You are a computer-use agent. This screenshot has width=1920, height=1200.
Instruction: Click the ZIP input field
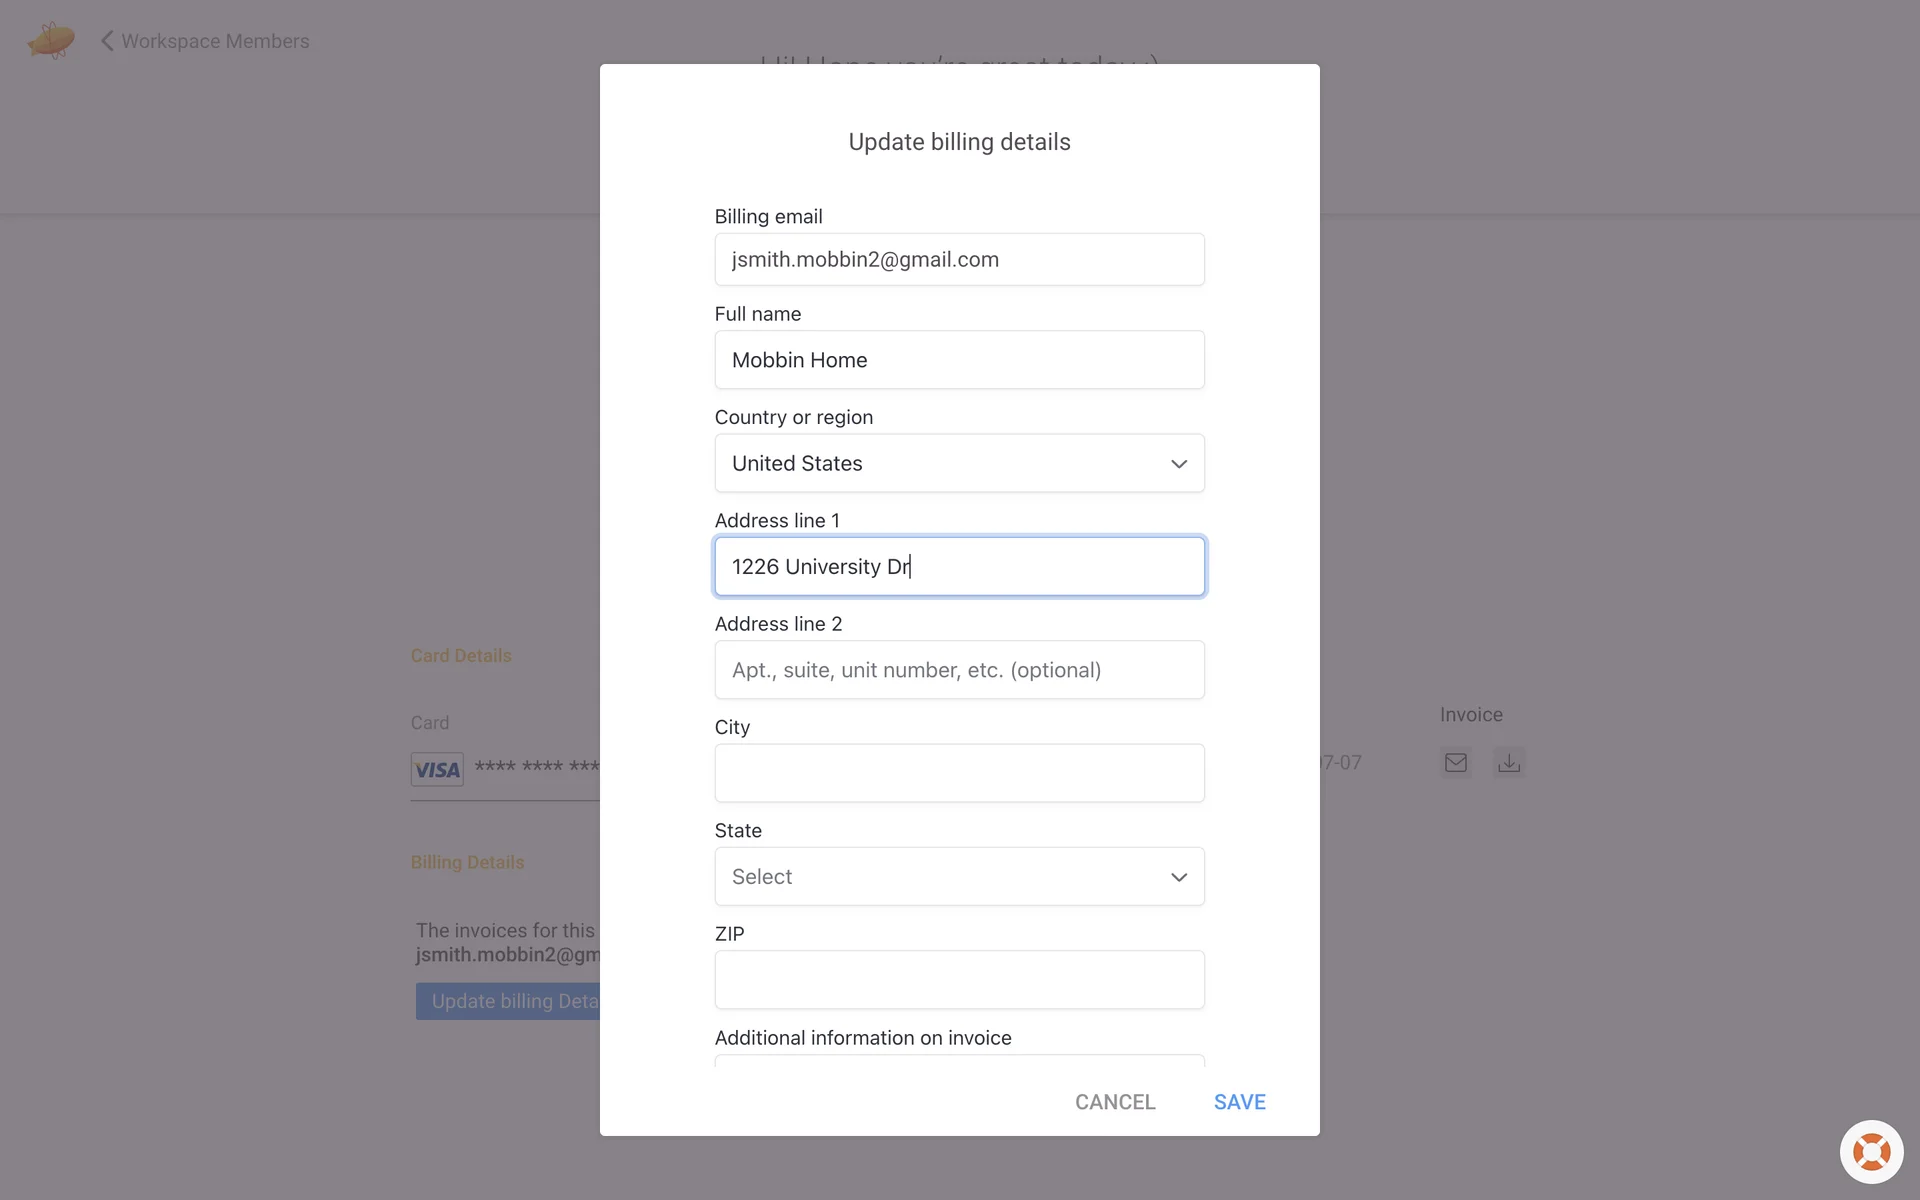959,980
